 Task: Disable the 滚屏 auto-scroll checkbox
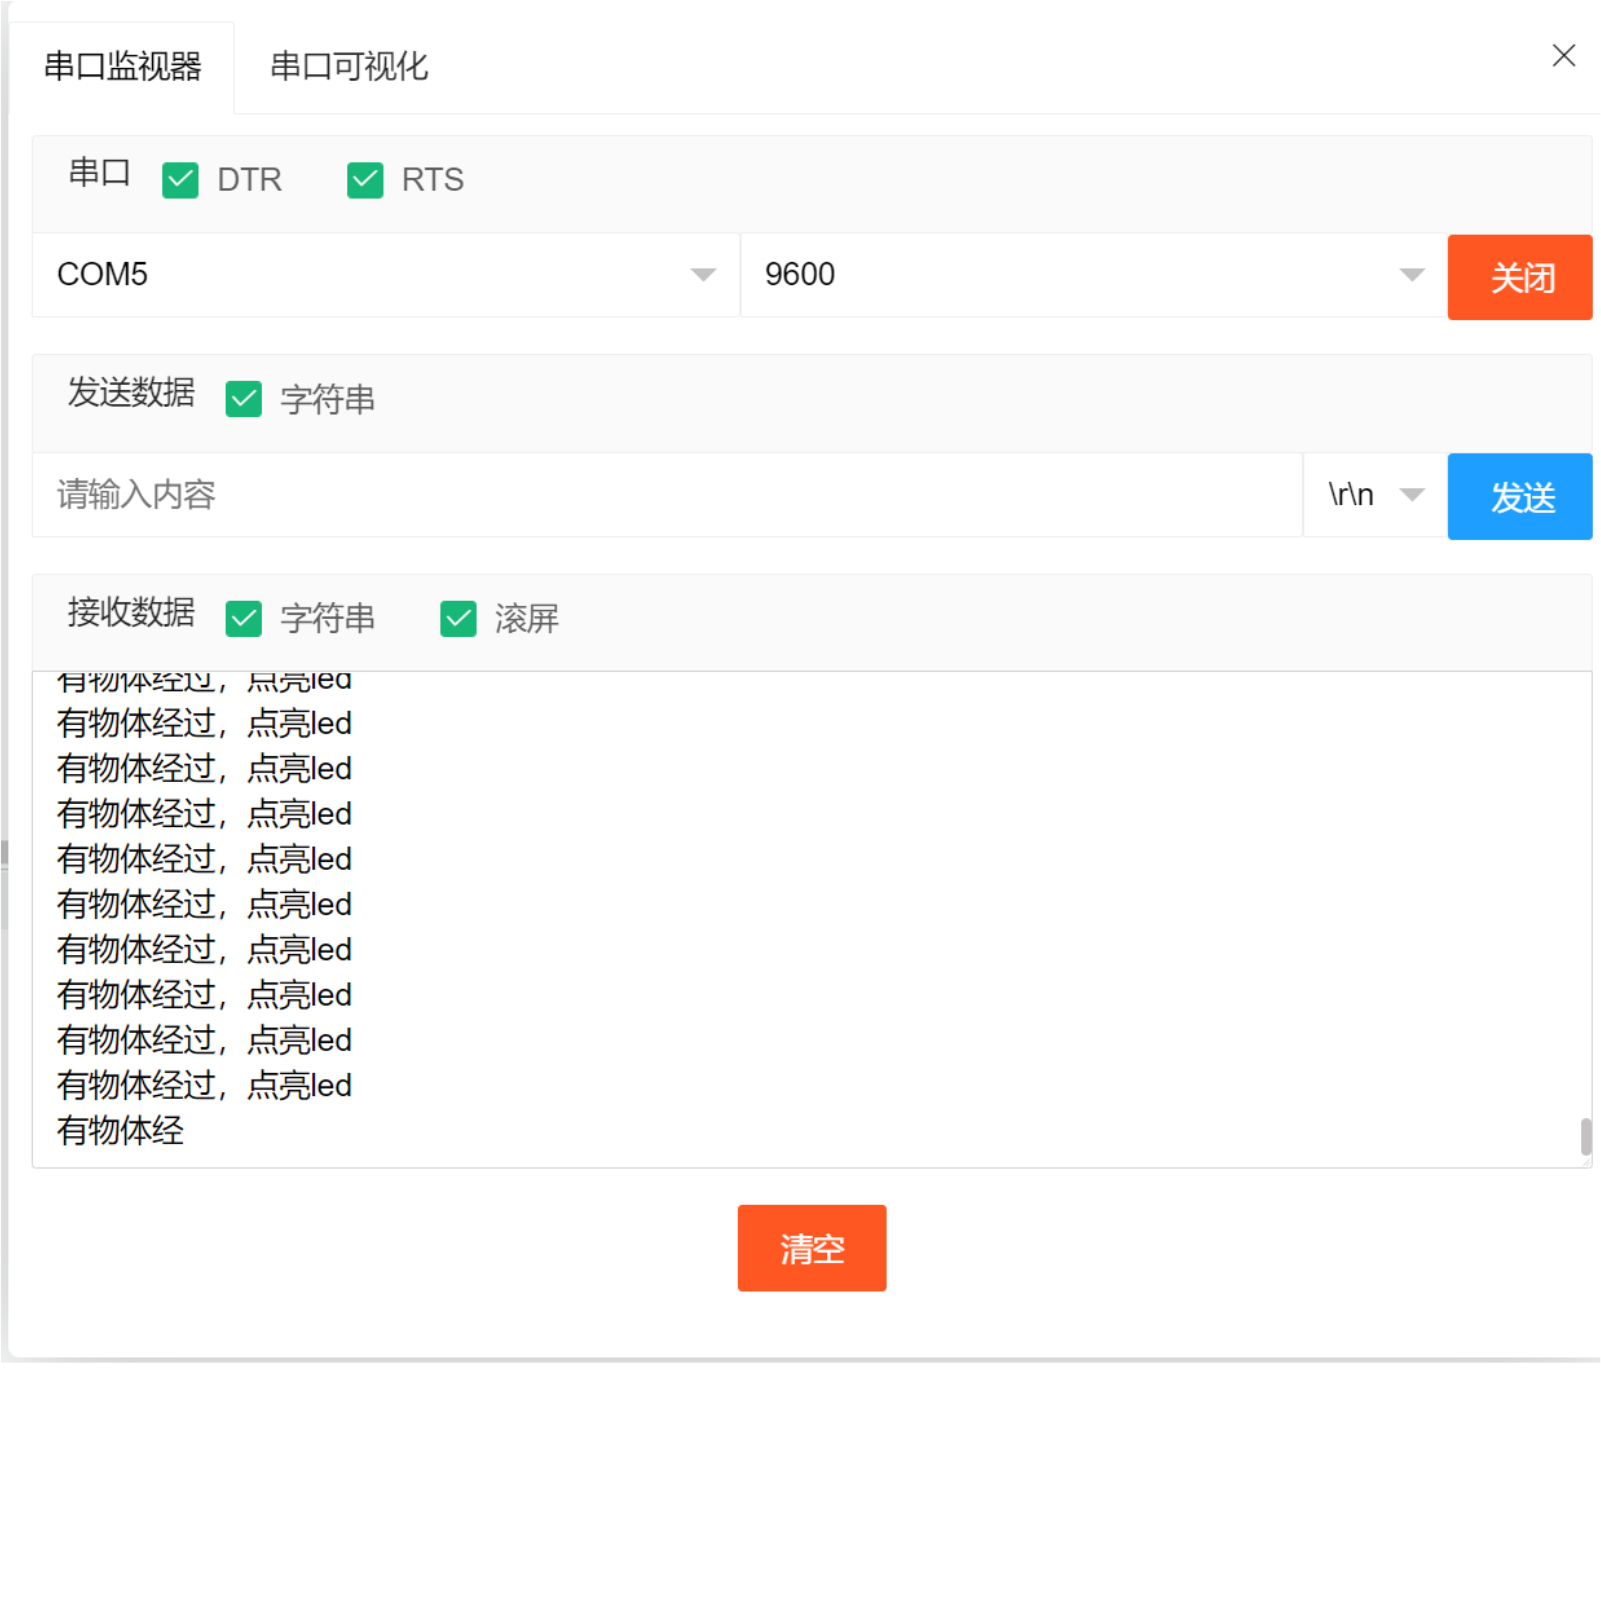pyautogui.click(x=459, y=618)
